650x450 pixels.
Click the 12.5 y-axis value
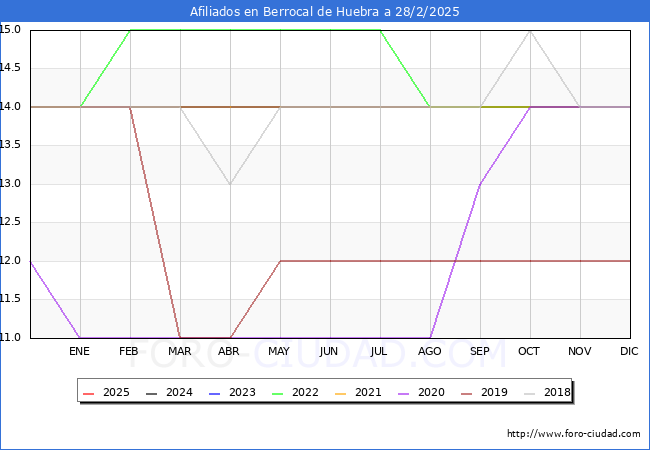[x=10, y=222]
